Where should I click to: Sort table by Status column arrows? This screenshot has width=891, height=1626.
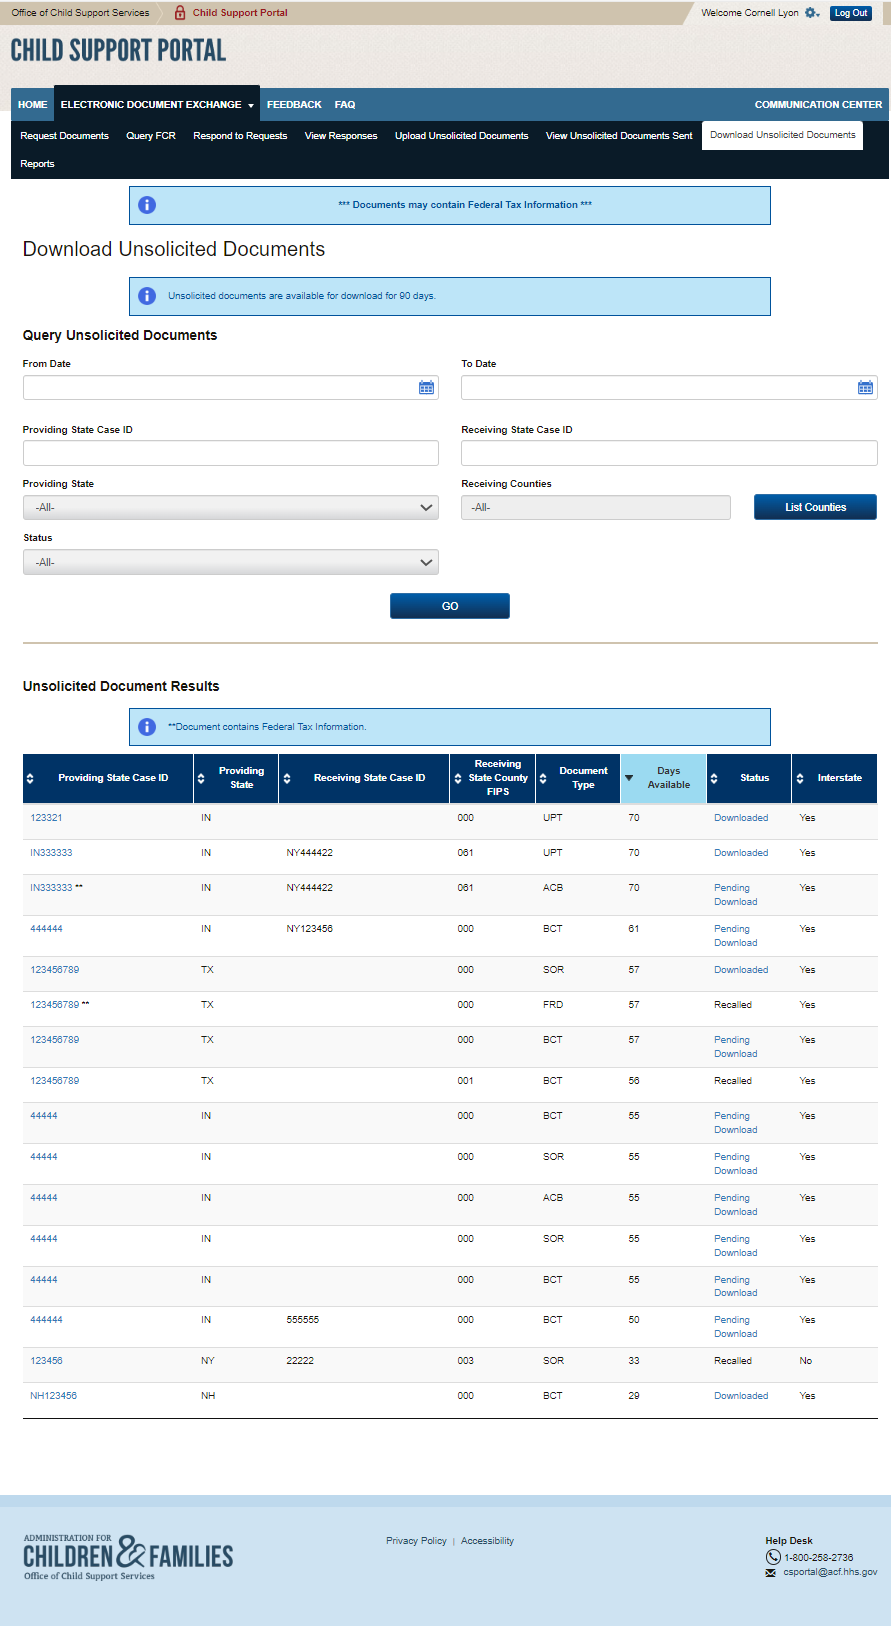coord(714,778)
